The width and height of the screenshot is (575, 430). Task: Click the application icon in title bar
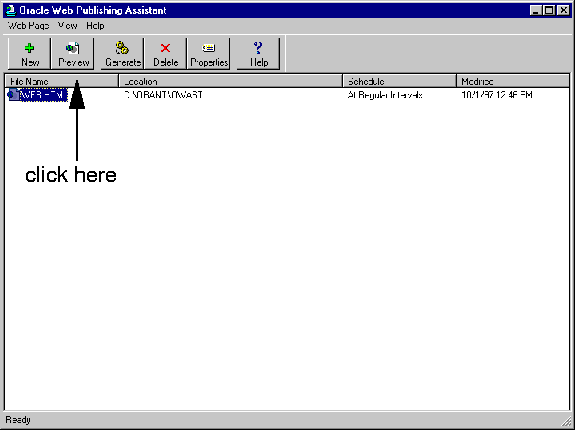11,10
